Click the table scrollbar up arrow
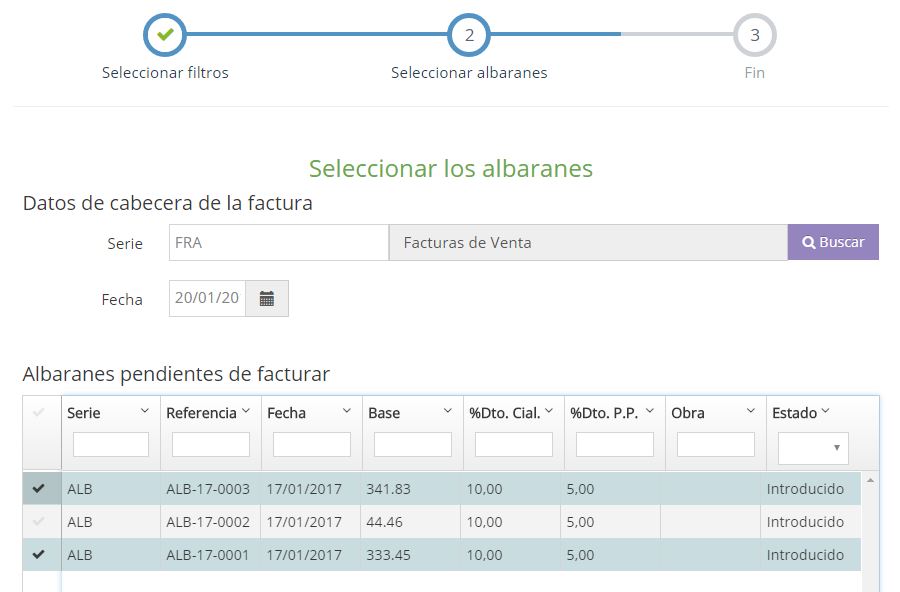The height and width of the screenshot is (592, 900). 870,480
